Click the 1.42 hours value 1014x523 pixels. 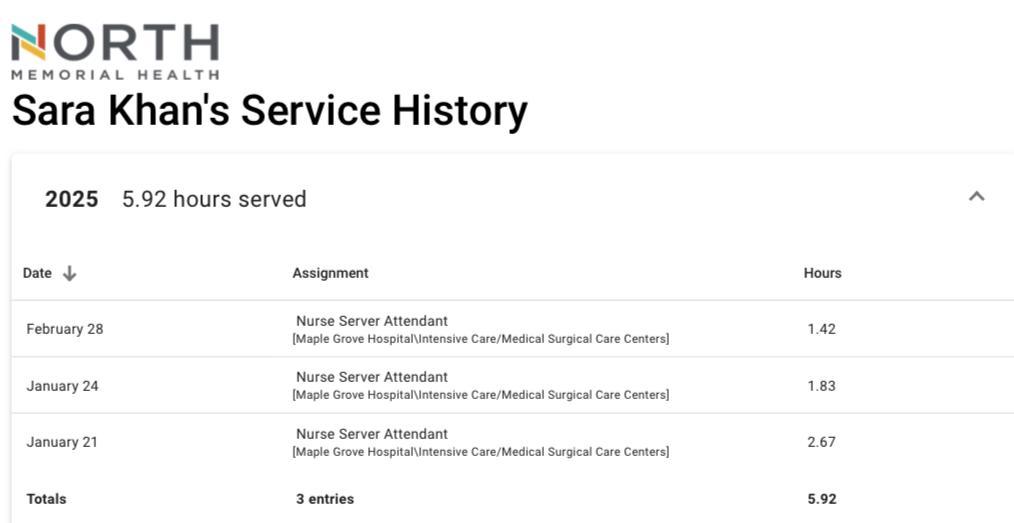click(x=821, y=329)
